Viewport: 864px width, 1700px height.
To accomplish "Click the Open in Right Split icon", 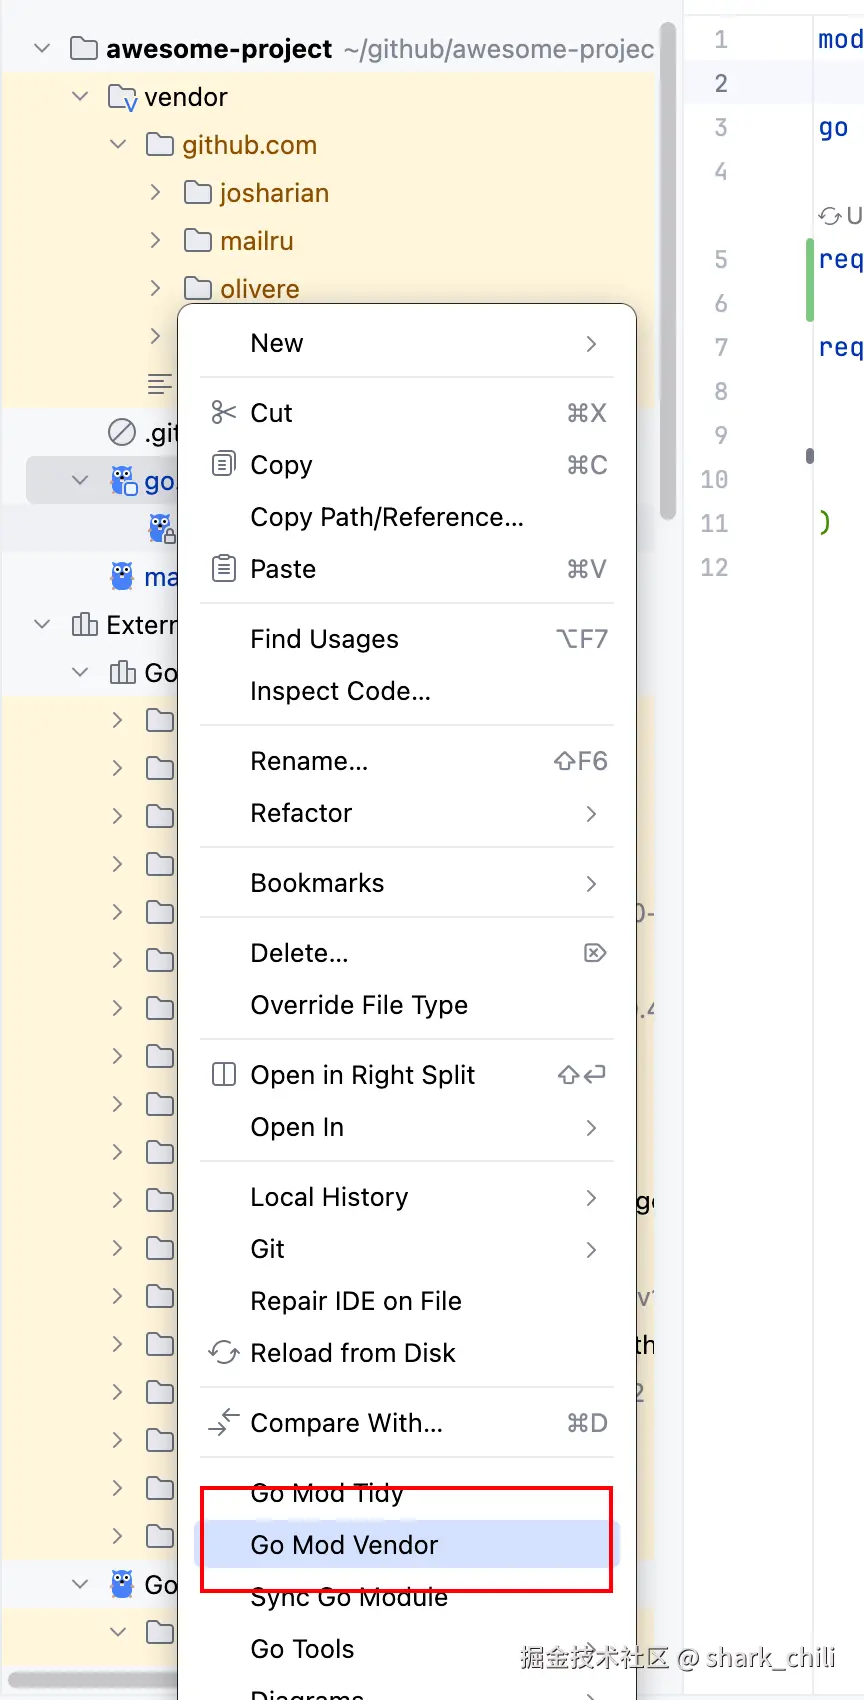I will tap(223, 1075).
